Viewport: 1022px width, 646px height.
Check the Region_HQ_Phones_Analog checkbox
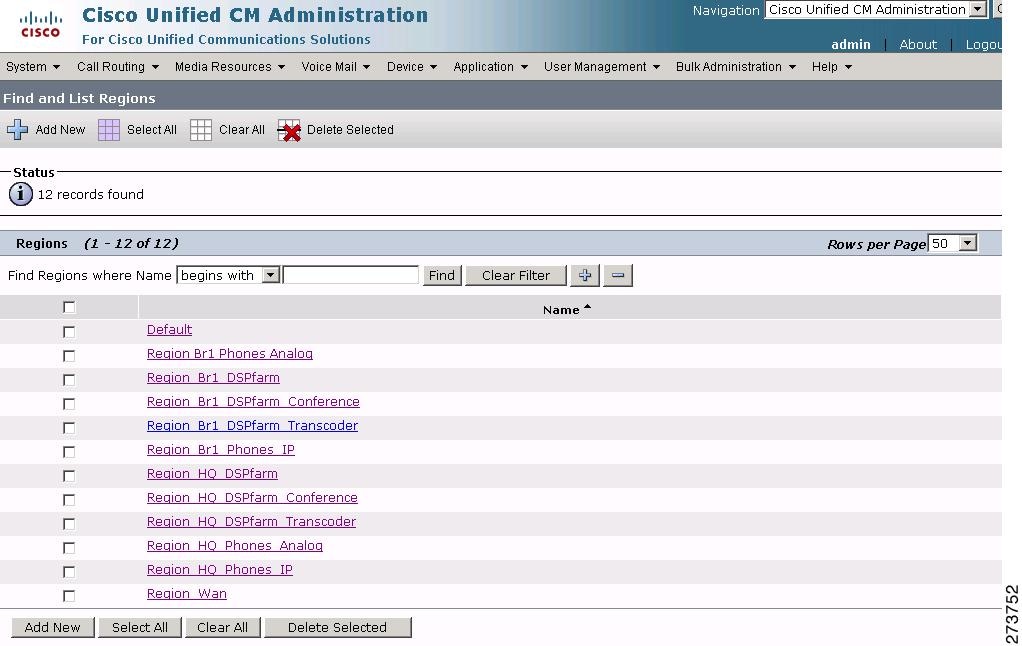pyautogui.click(x=69, y=548)
